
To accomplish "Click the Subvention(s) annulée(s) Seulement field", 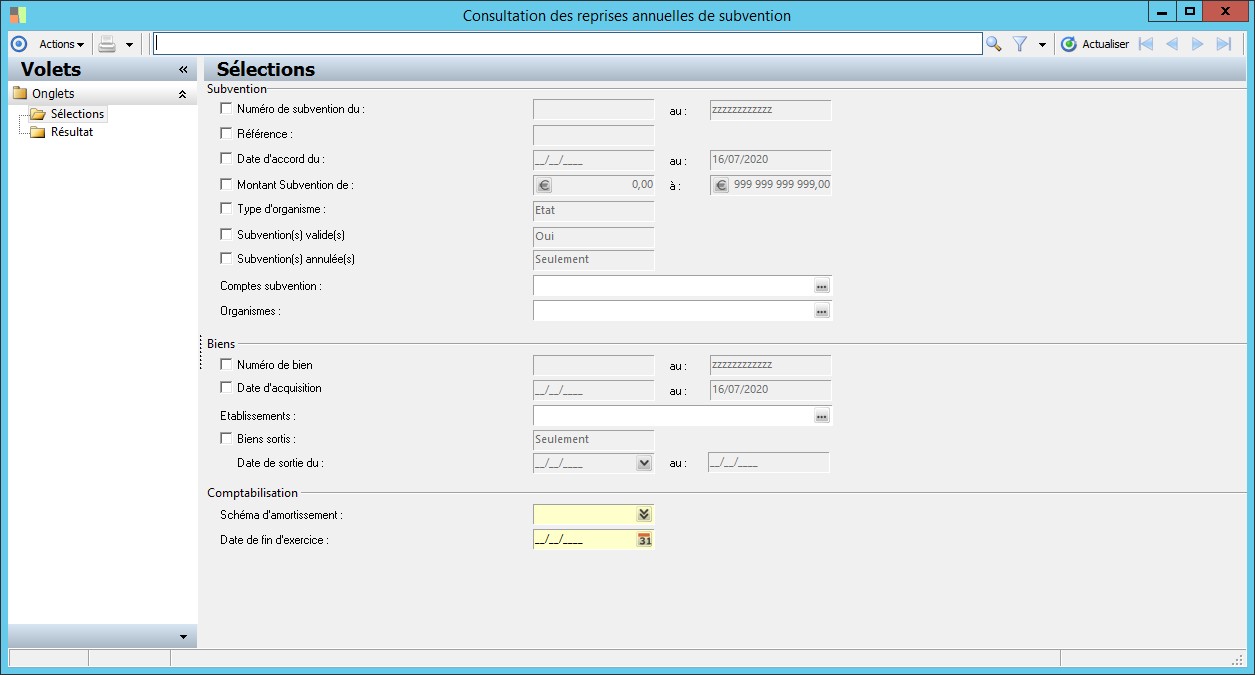I will pyautogui.click(x=594, y=260).
